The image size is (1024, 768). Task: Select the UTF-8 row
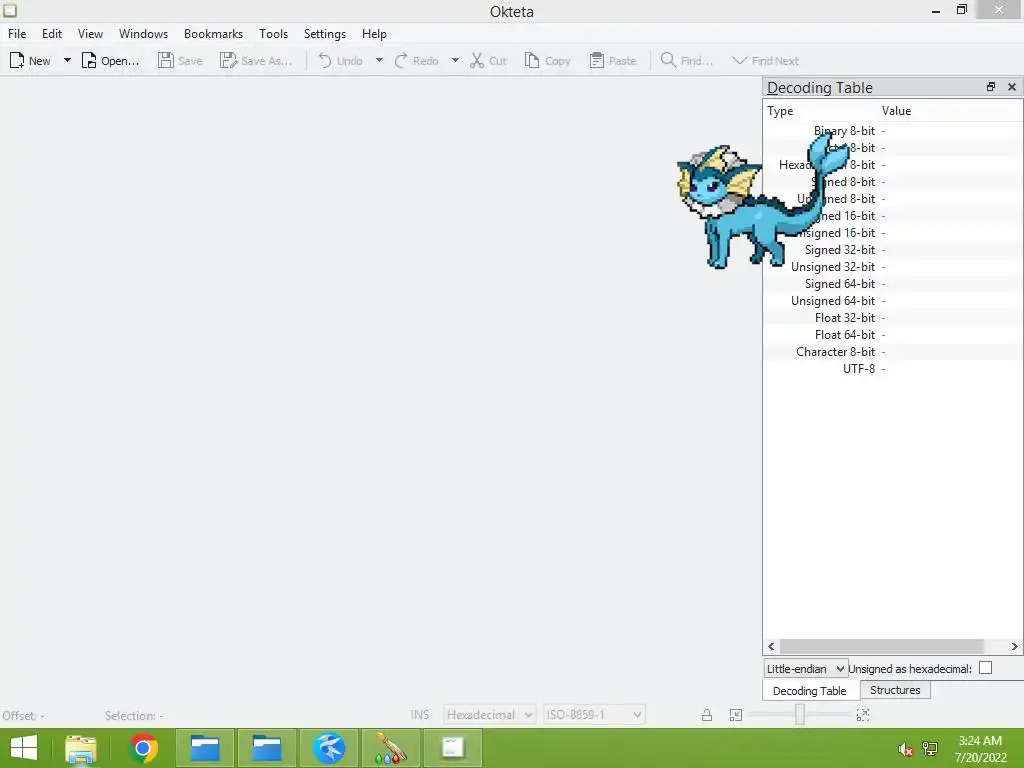(x=893, y=369)
